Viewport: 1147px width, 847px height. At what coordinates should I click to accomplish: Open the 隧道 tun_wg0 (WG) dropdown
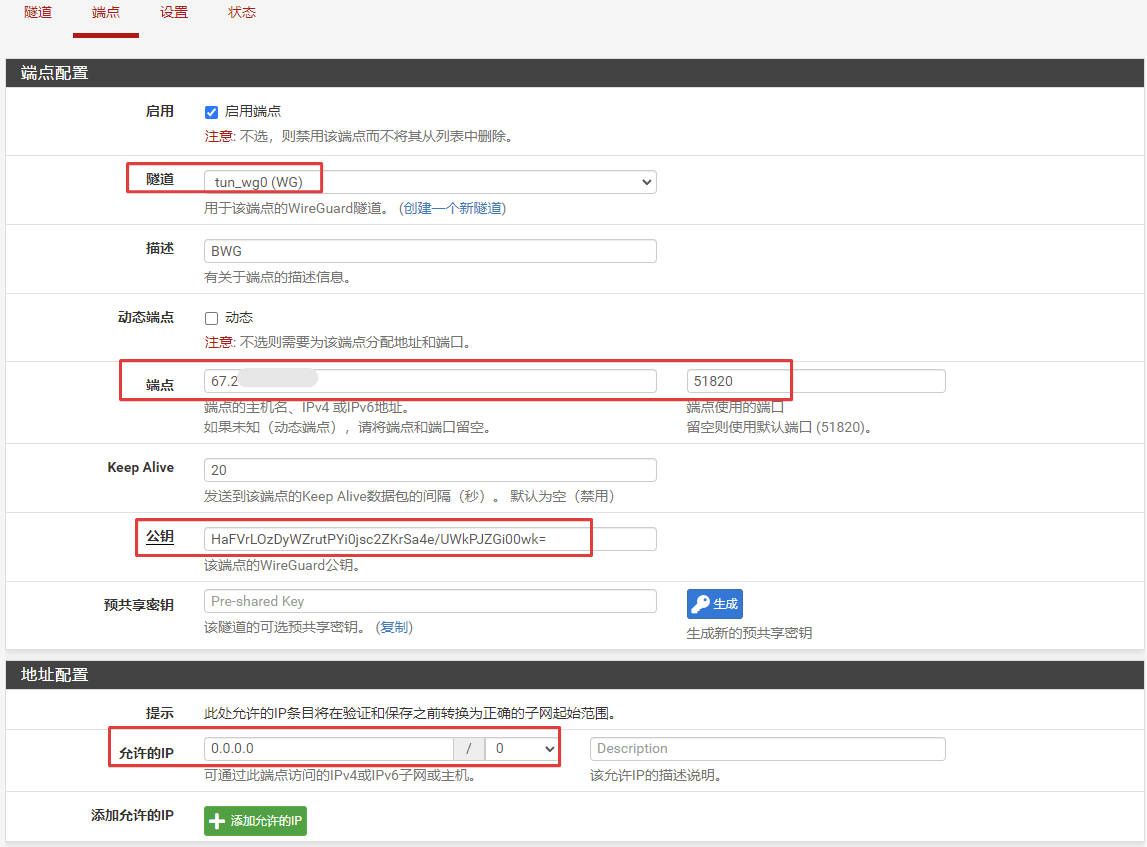(x=430, y=182)
